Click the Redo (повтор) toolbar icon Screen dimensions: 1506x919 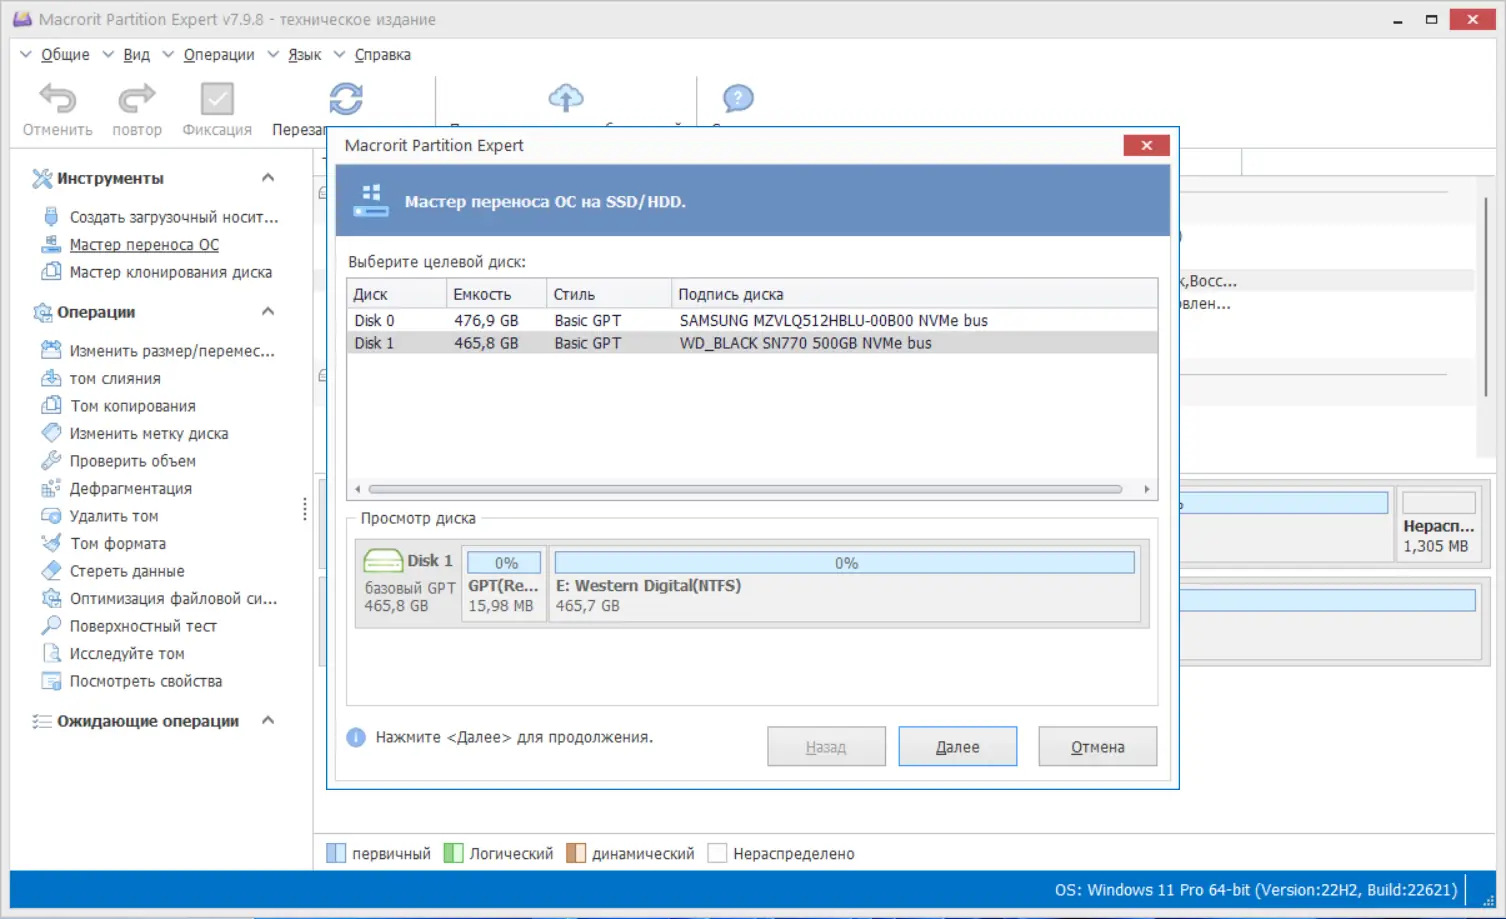[137, 98]
